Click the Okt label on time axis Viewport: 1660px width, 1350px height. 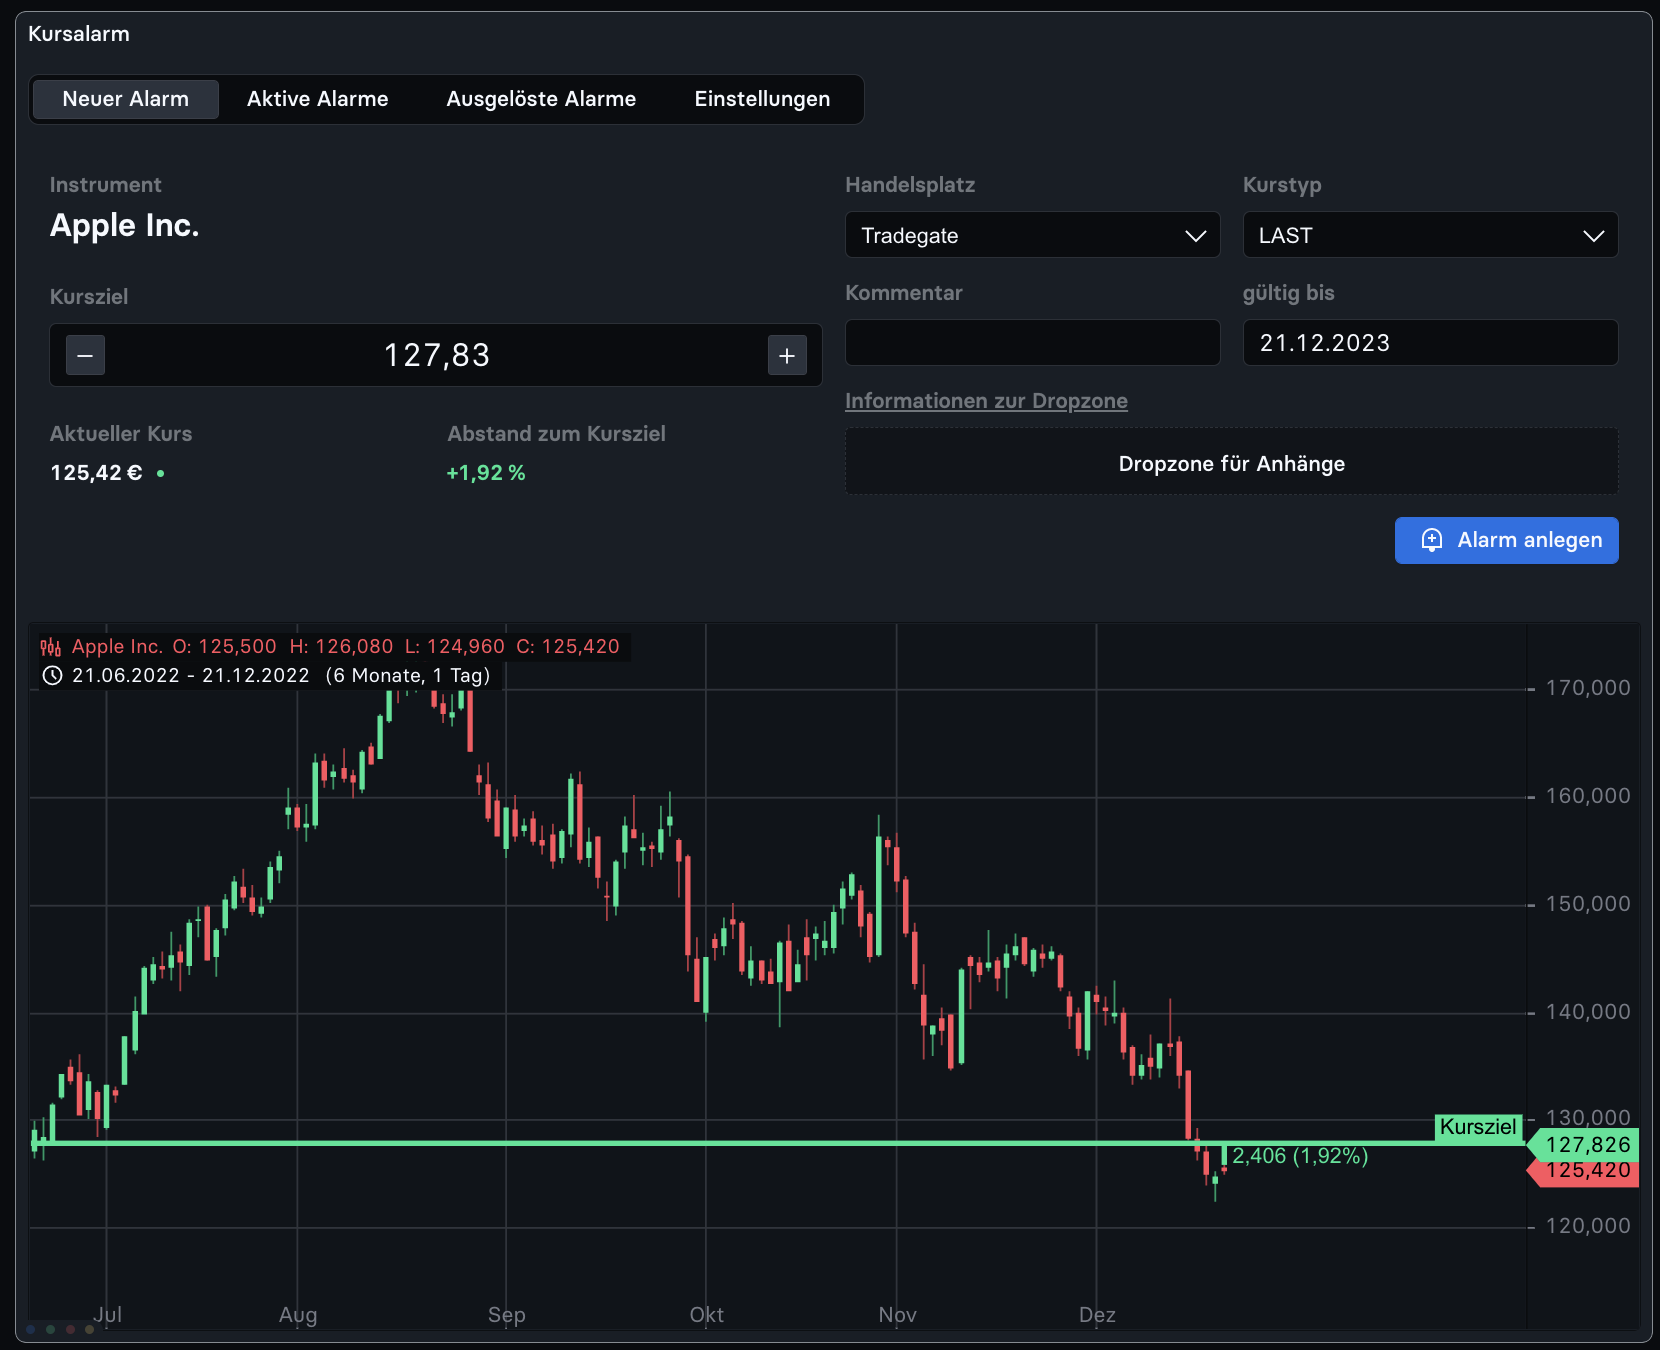tap(706, 1315)
